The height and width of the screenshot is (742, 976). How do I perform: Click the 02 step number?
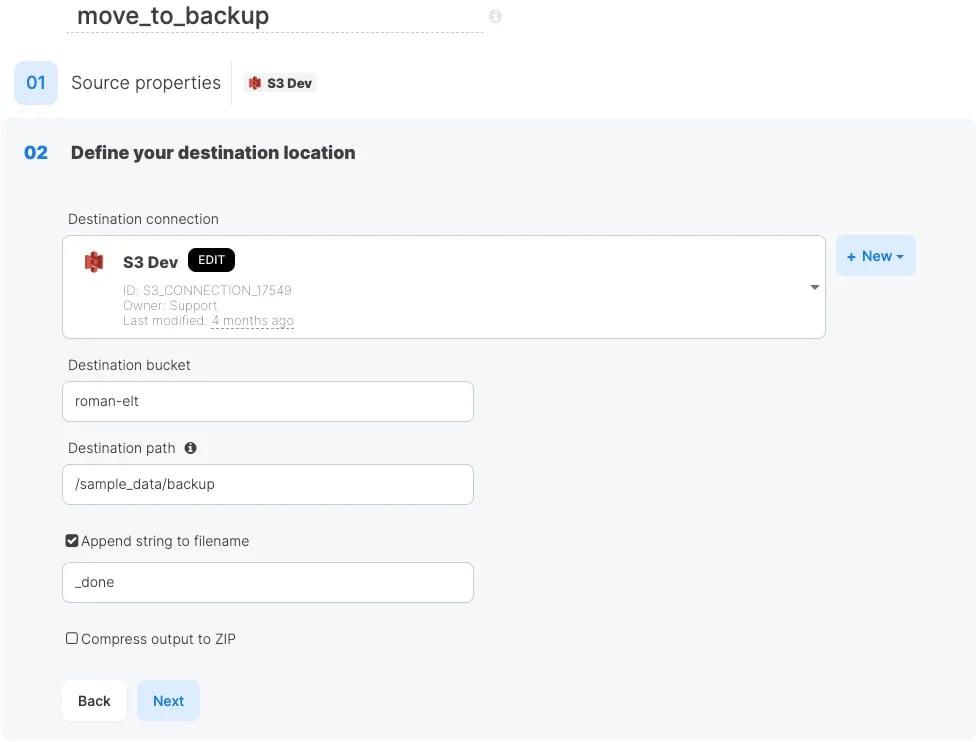(x=36, y=153)
